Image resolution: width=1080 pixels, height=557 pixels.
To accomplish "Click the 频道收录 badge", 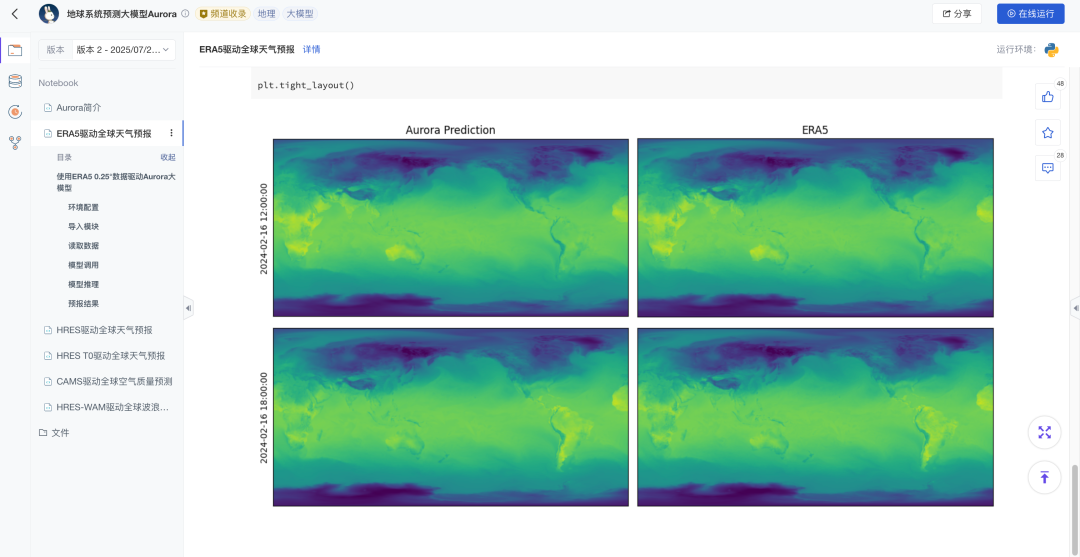I will pyautogui.click(x=222, y=14).
